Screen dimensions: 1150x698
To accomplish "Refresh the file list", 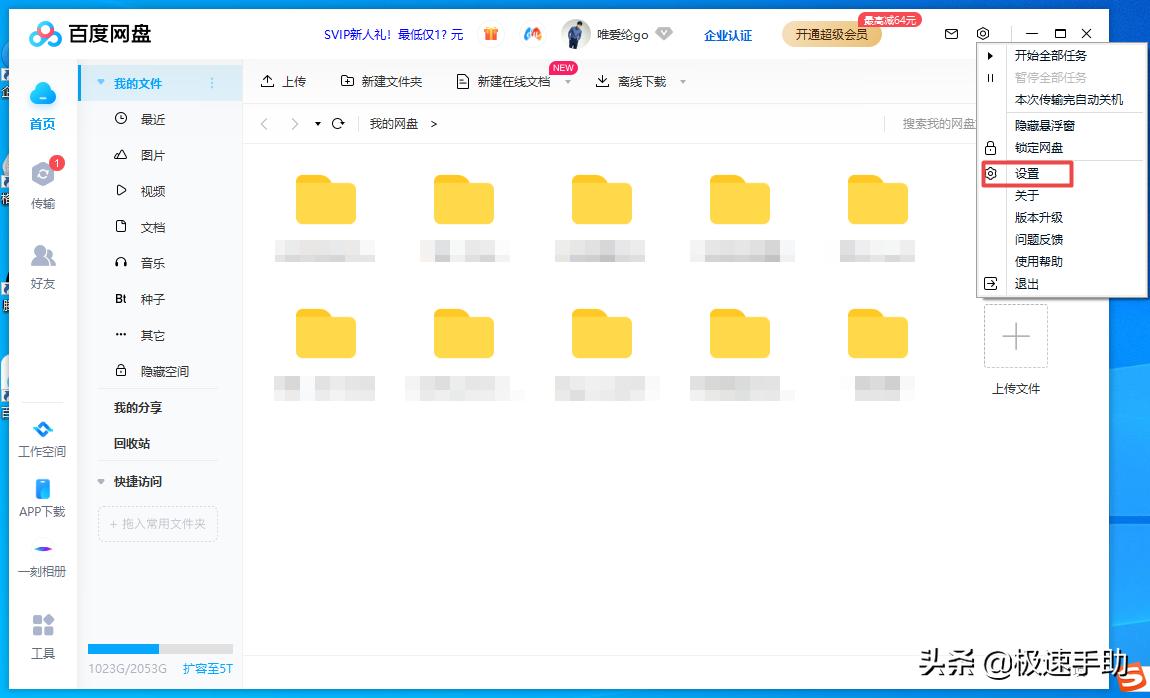I will point(338,124).
